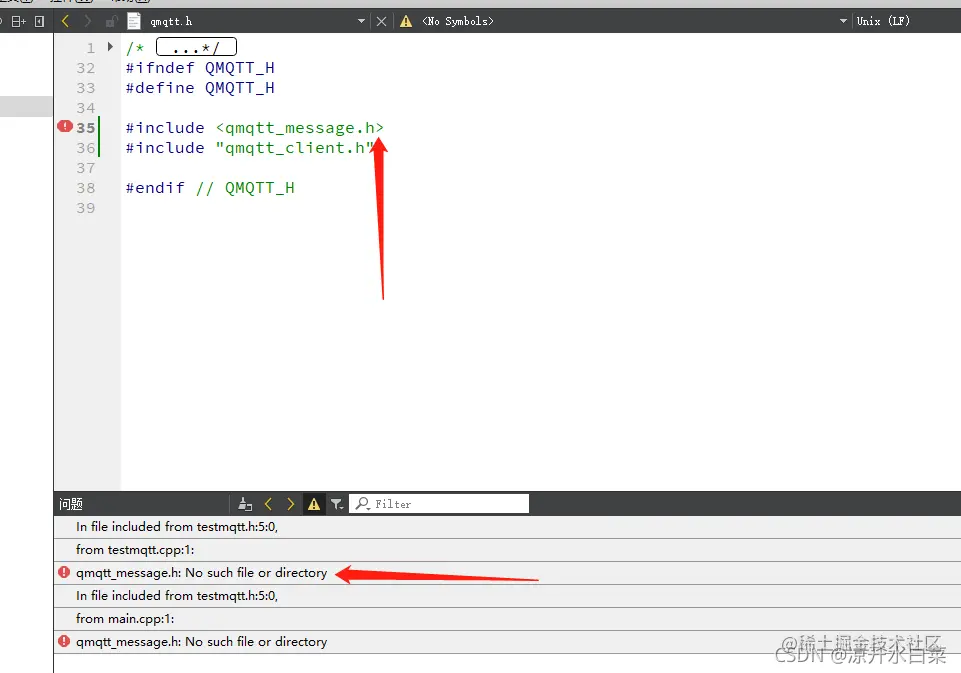Select 'from main.cpp:1:' issue row
Screen dimensions: 961x673
pos(507,619)
